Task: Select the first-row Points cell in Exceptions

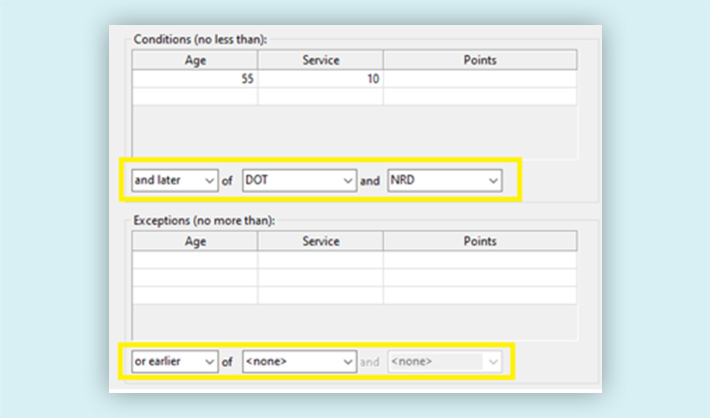Action: point(479,260)
